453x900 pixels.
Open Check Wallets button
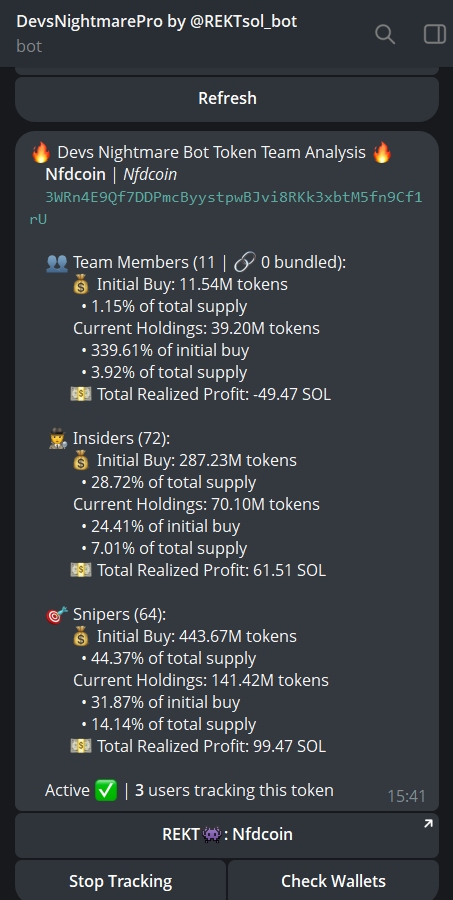334,880
